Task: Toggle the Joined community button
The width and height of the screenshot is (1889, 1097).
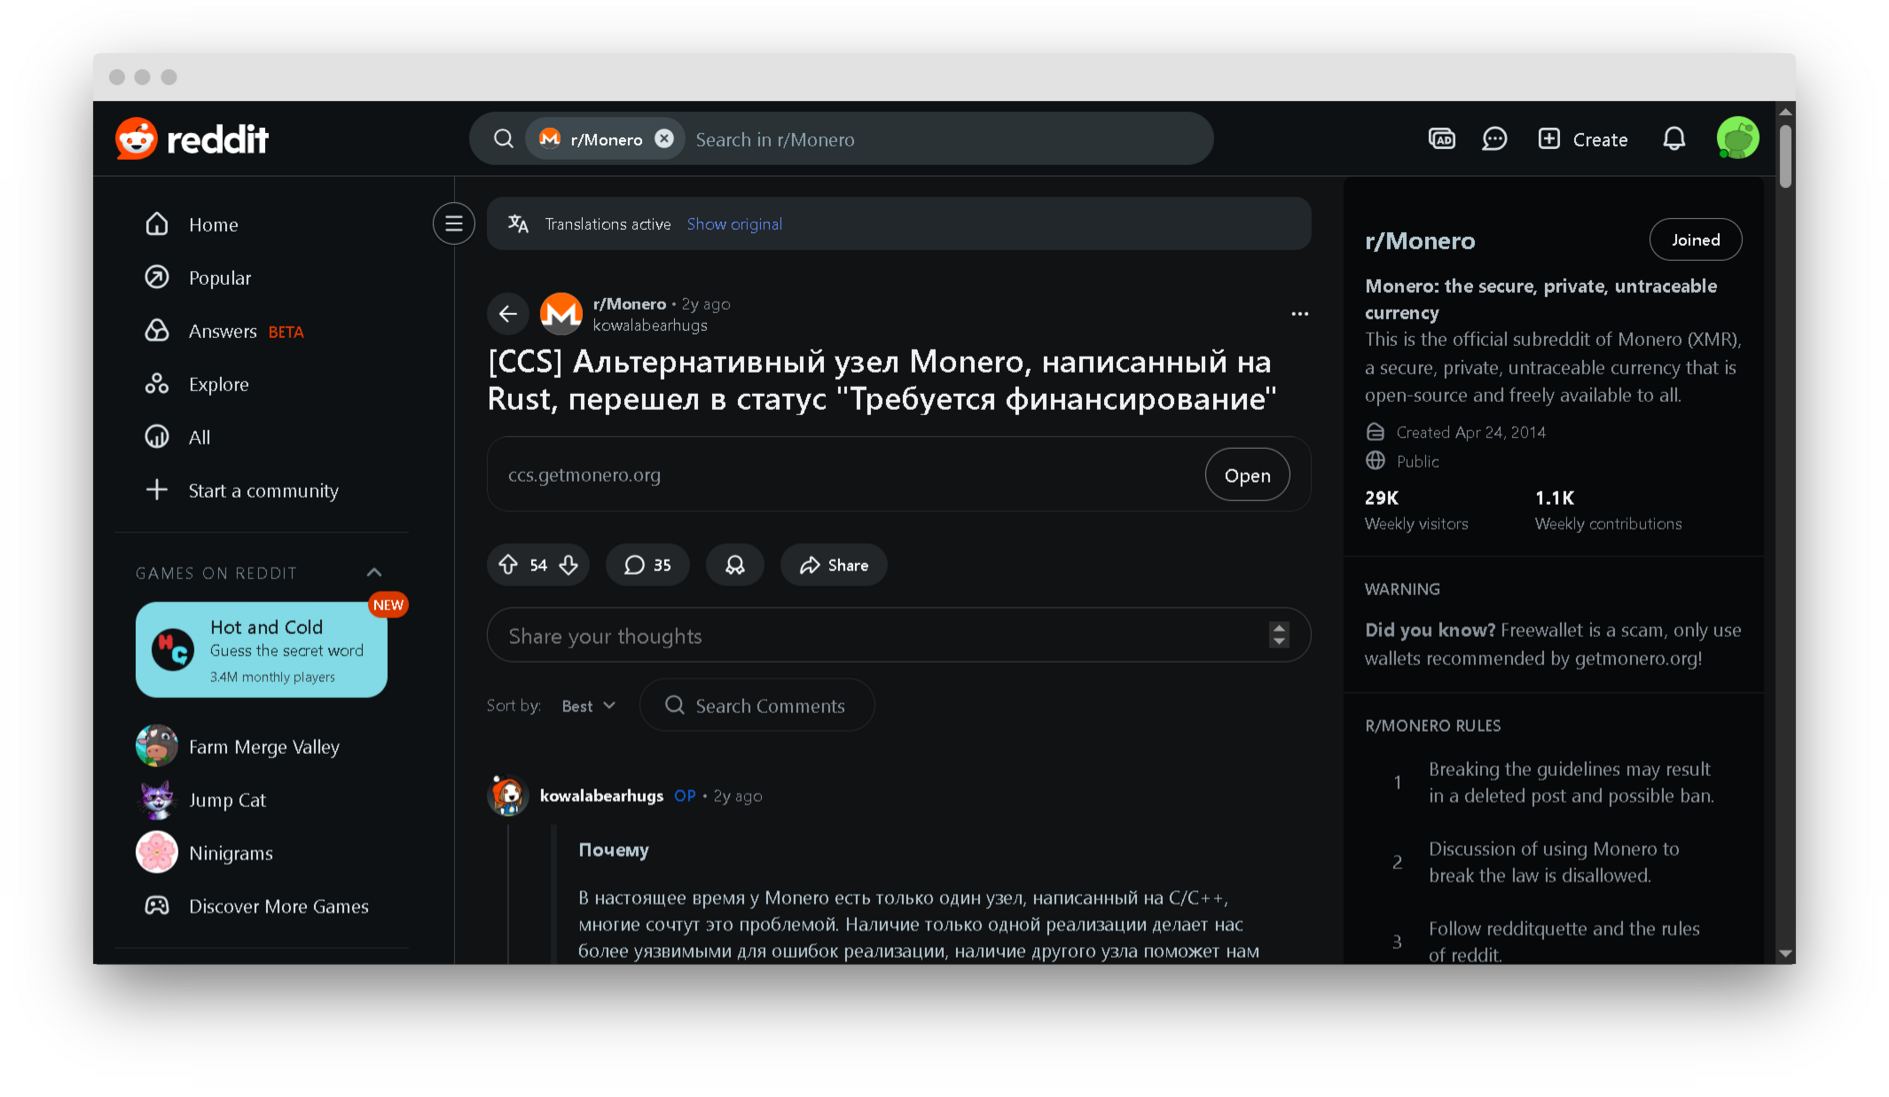Action: coord(1695,240)
